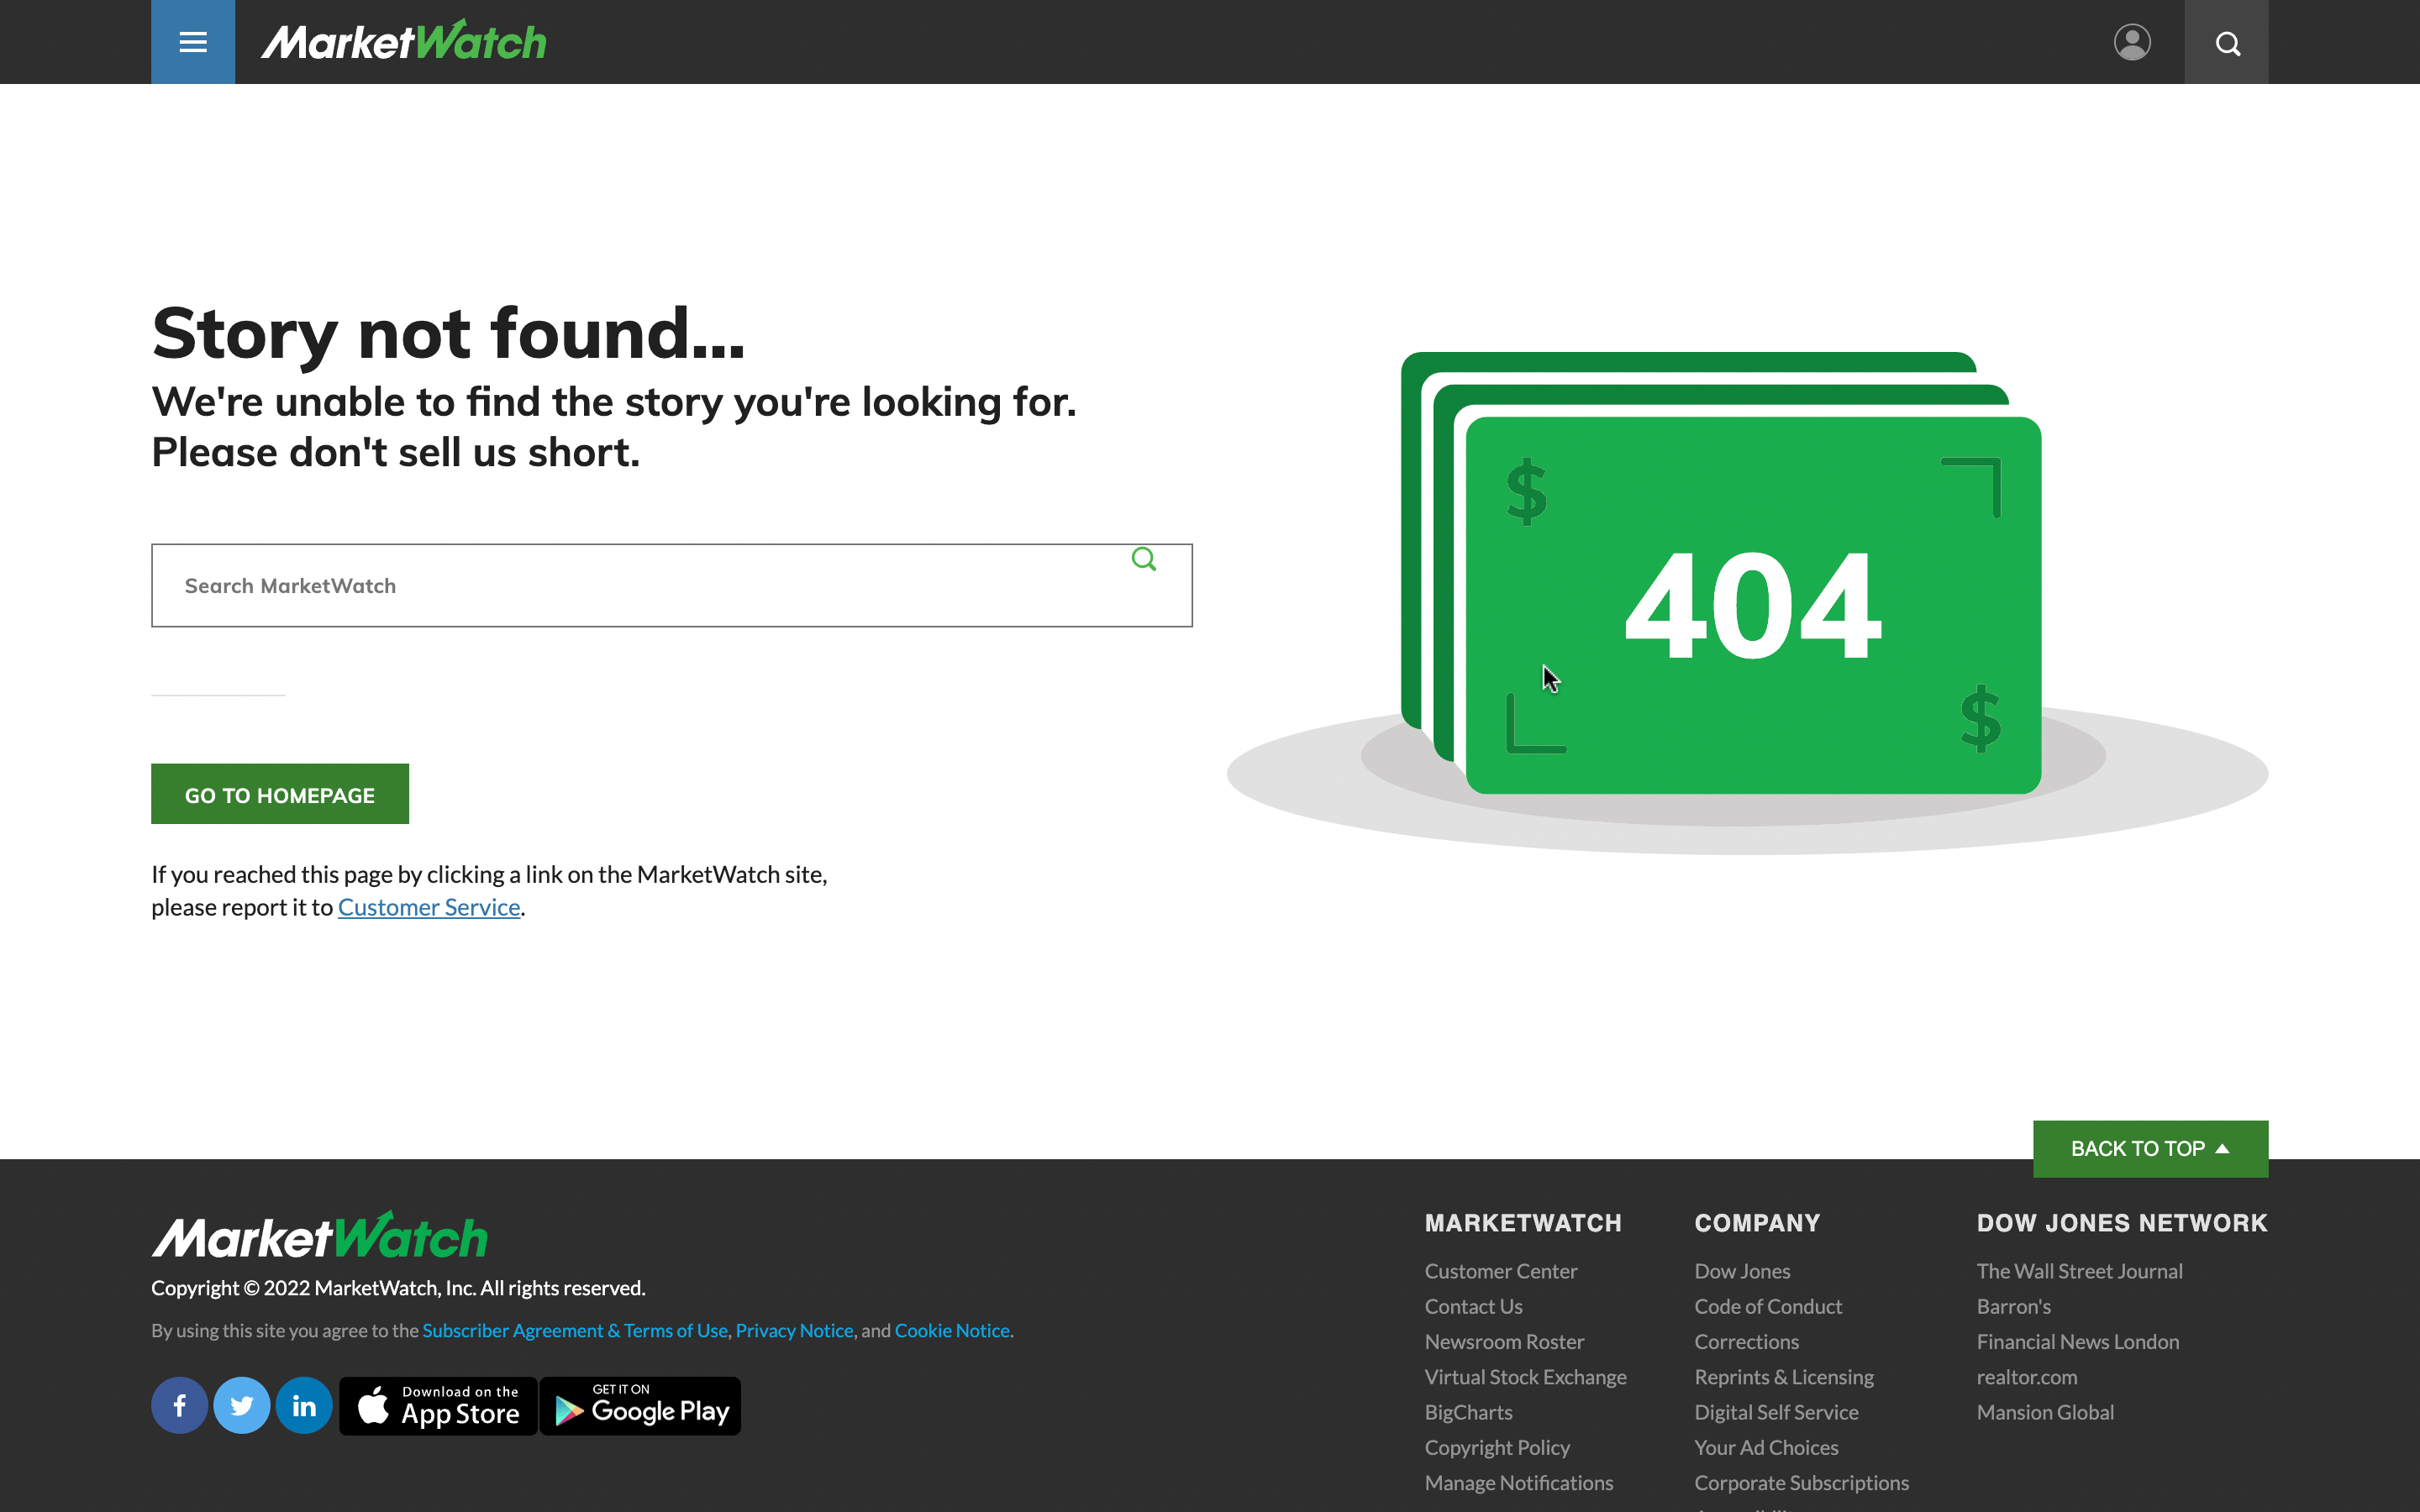Open MarketWatch Twitter page icon
This screenshot has height=1512, width=2420.
coord(242,1405)
